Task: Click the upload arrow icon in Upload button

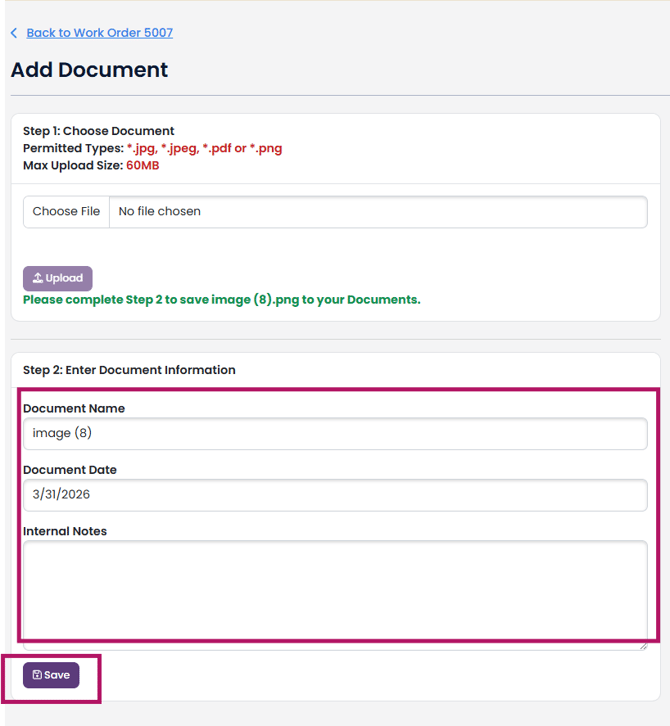Action: pos(38,279)
